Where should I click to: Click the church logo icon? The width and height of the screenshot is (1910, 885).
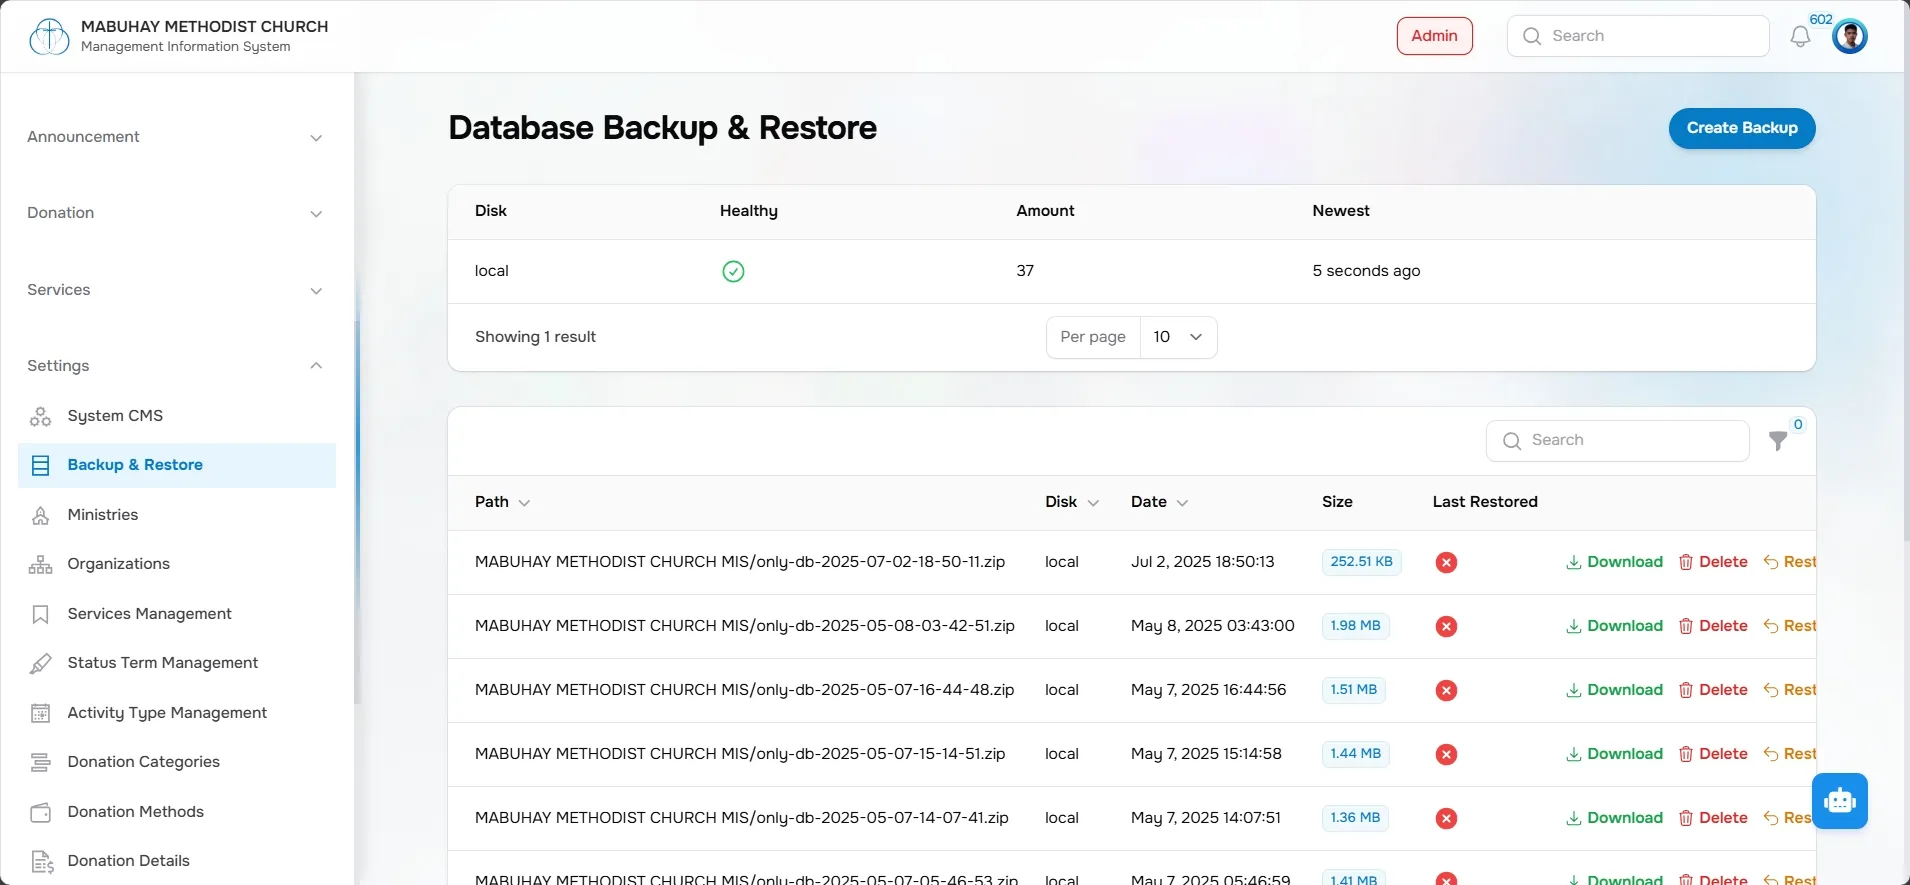(49, 36)
